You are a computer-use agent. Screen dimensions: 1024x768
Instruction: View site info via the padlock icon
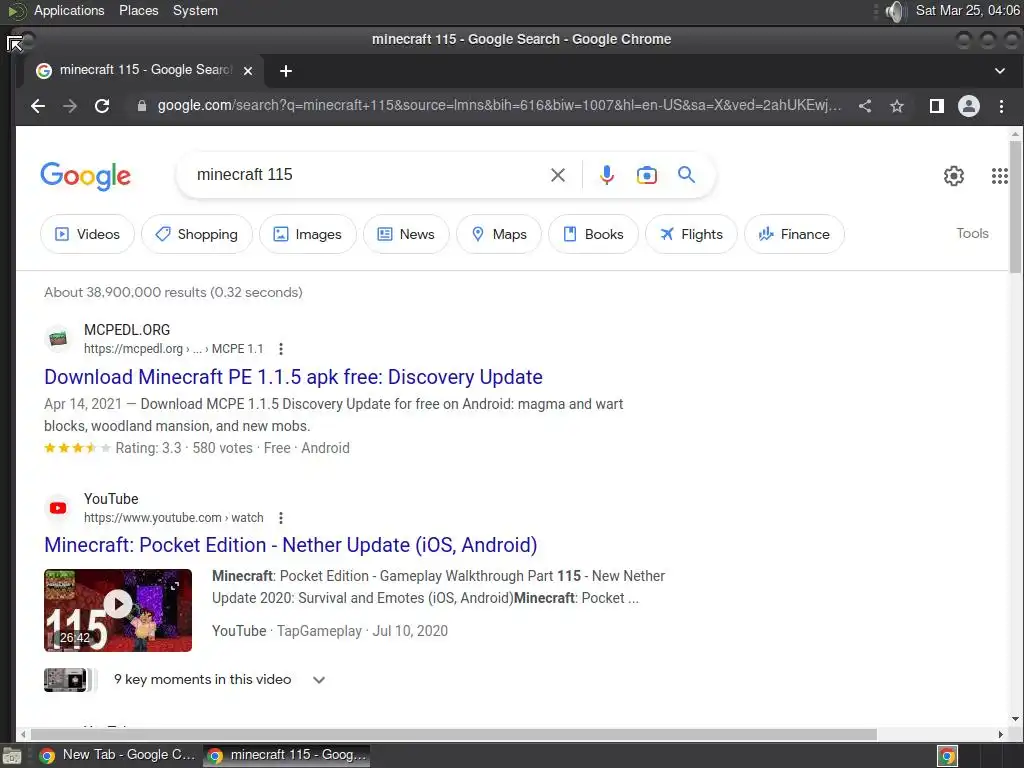[x=142, y=106]
